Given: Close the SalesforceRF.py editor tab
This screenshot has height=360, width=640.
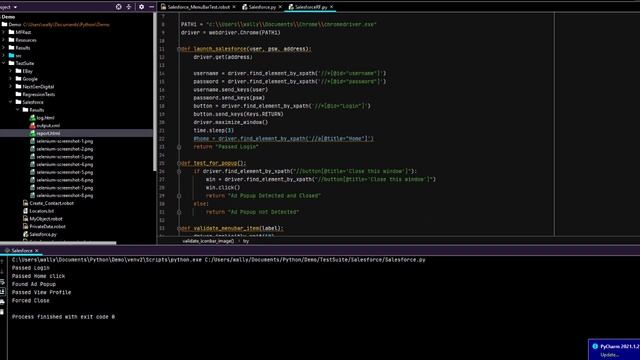Looking at the screenshot, I should pyautogui.click(x=331, y=7).
